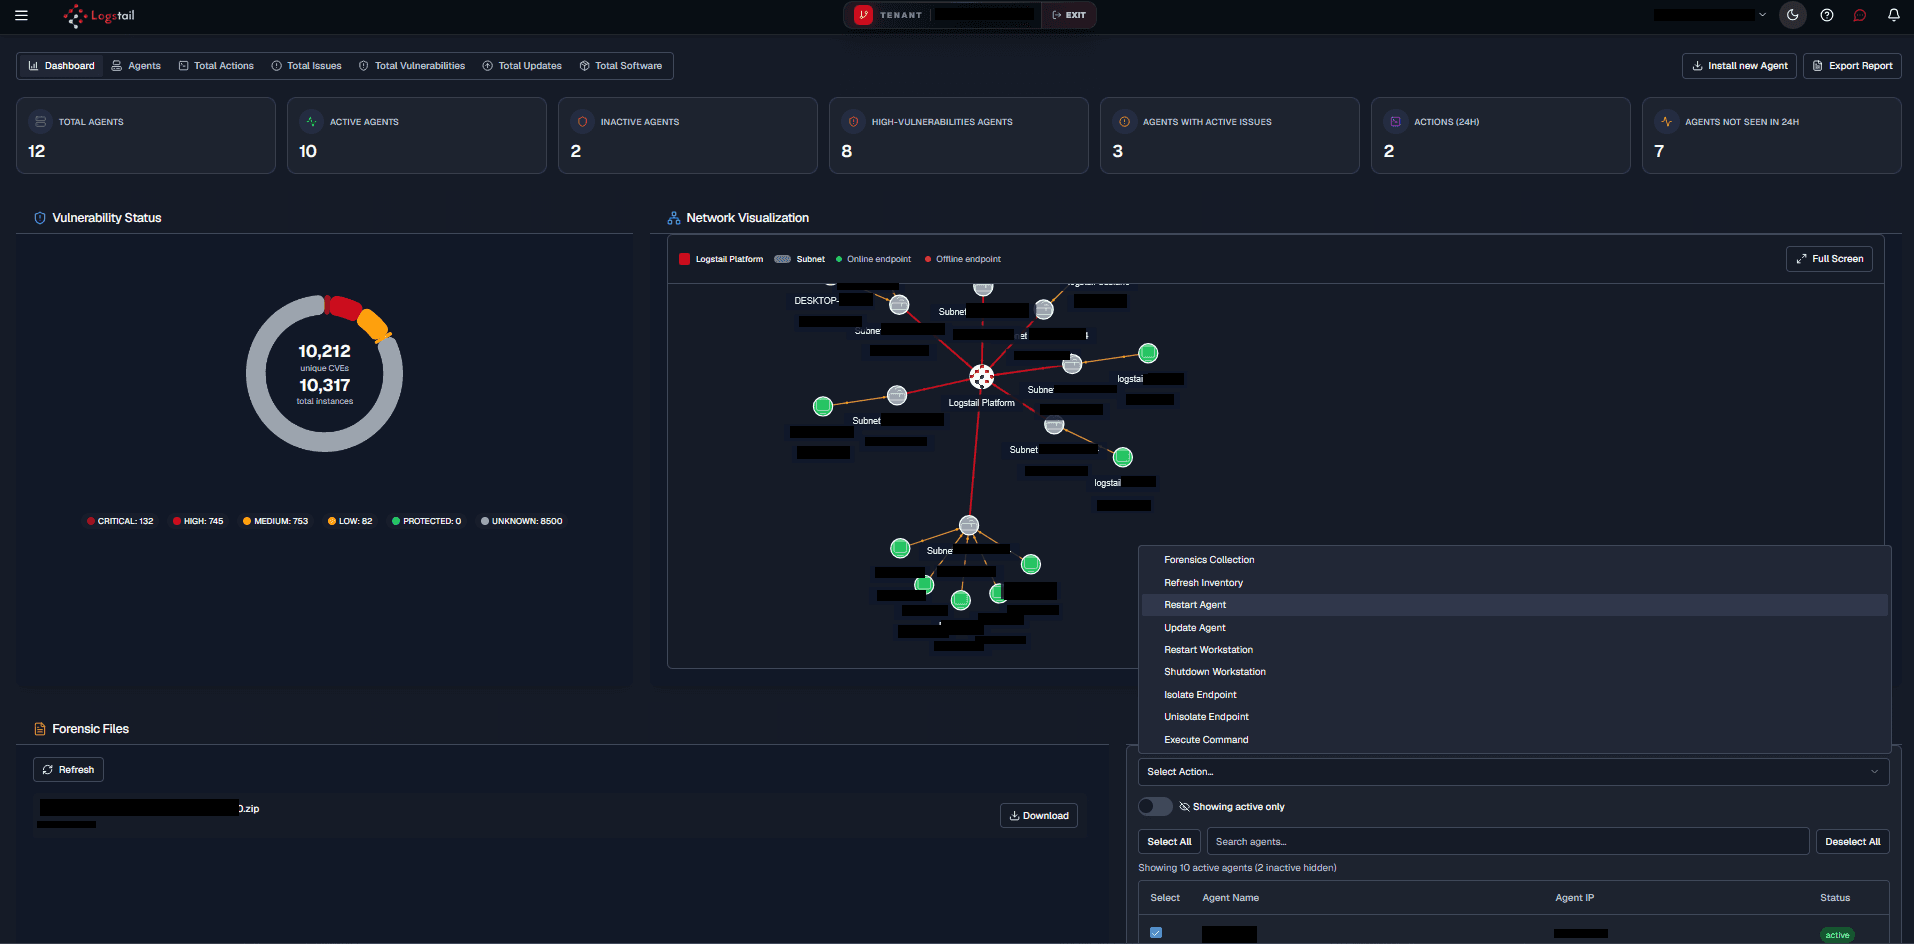The width and height of the screenshot is (1914, 944).
Task: Open the notifications bell icon
Action: [1894, 15]
